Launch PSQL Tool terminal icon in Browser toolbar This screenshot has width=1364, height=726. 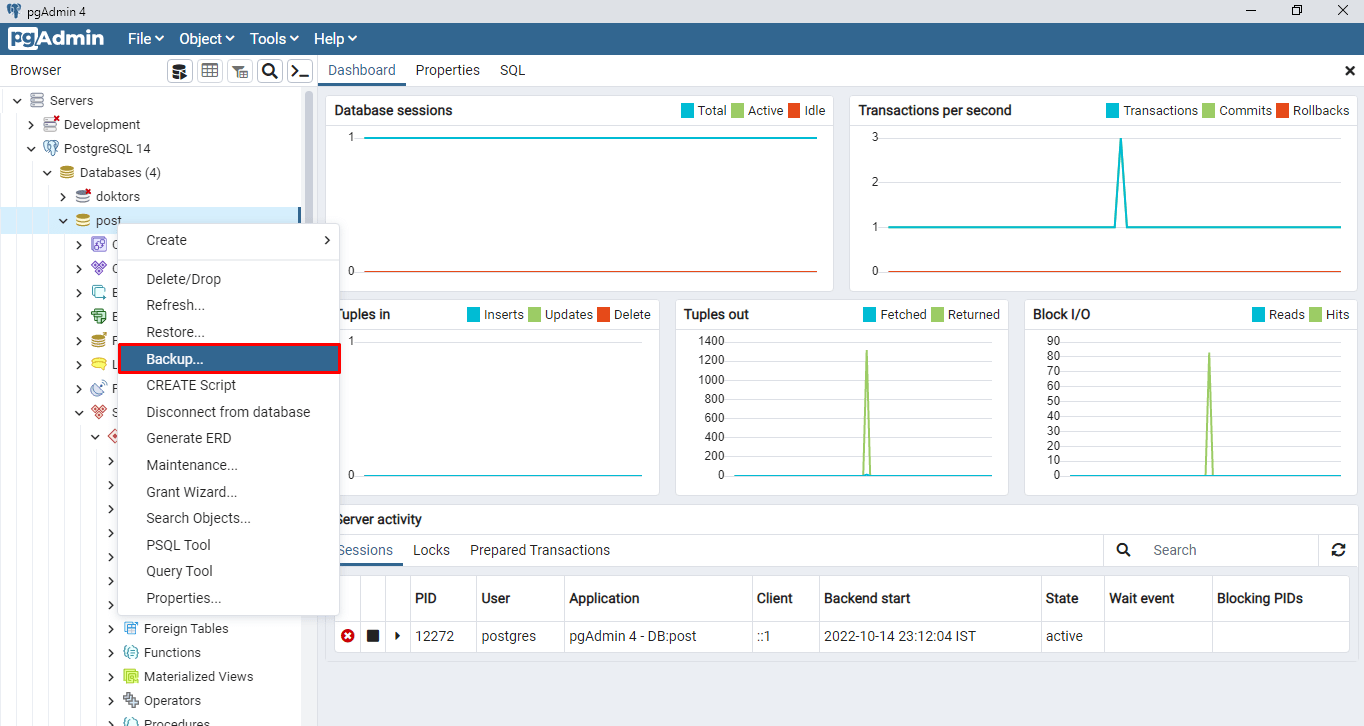(x=300, y=71)
